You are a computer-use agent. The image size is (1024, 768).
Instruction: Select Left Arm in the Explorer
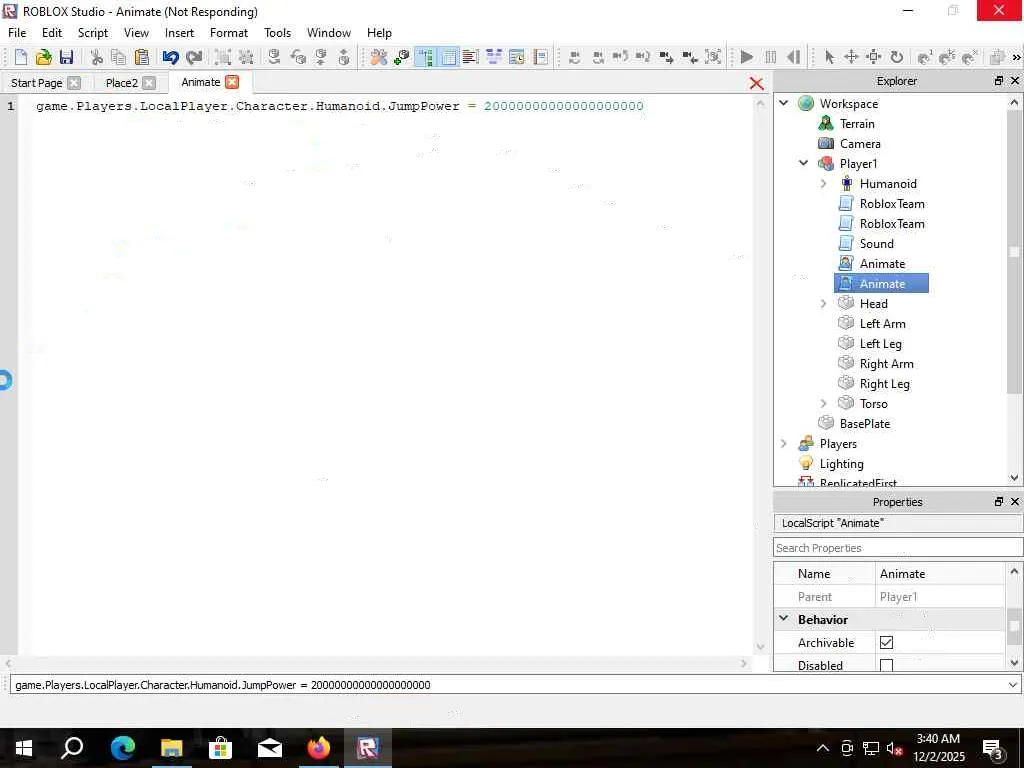click(882, 324)
